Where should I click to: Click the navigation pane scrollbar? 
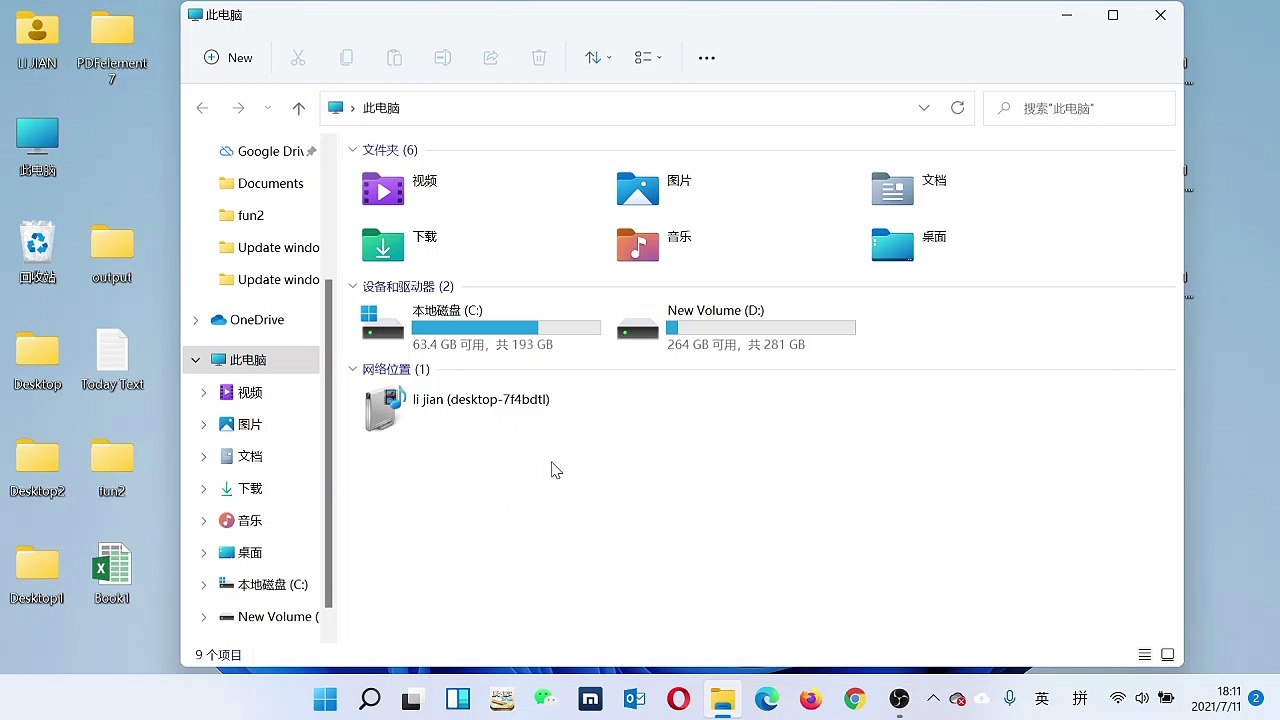pos(328,443)
